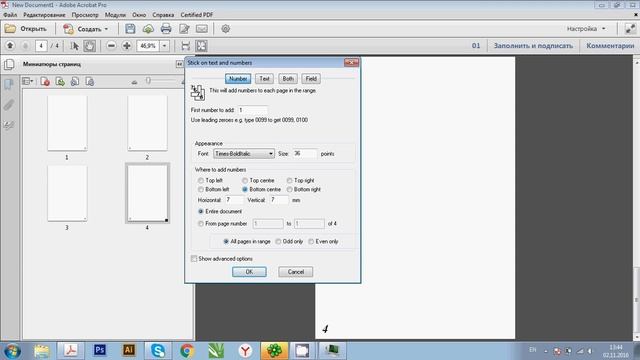Collapse the thumbnails panel arrow

(179, 64)
